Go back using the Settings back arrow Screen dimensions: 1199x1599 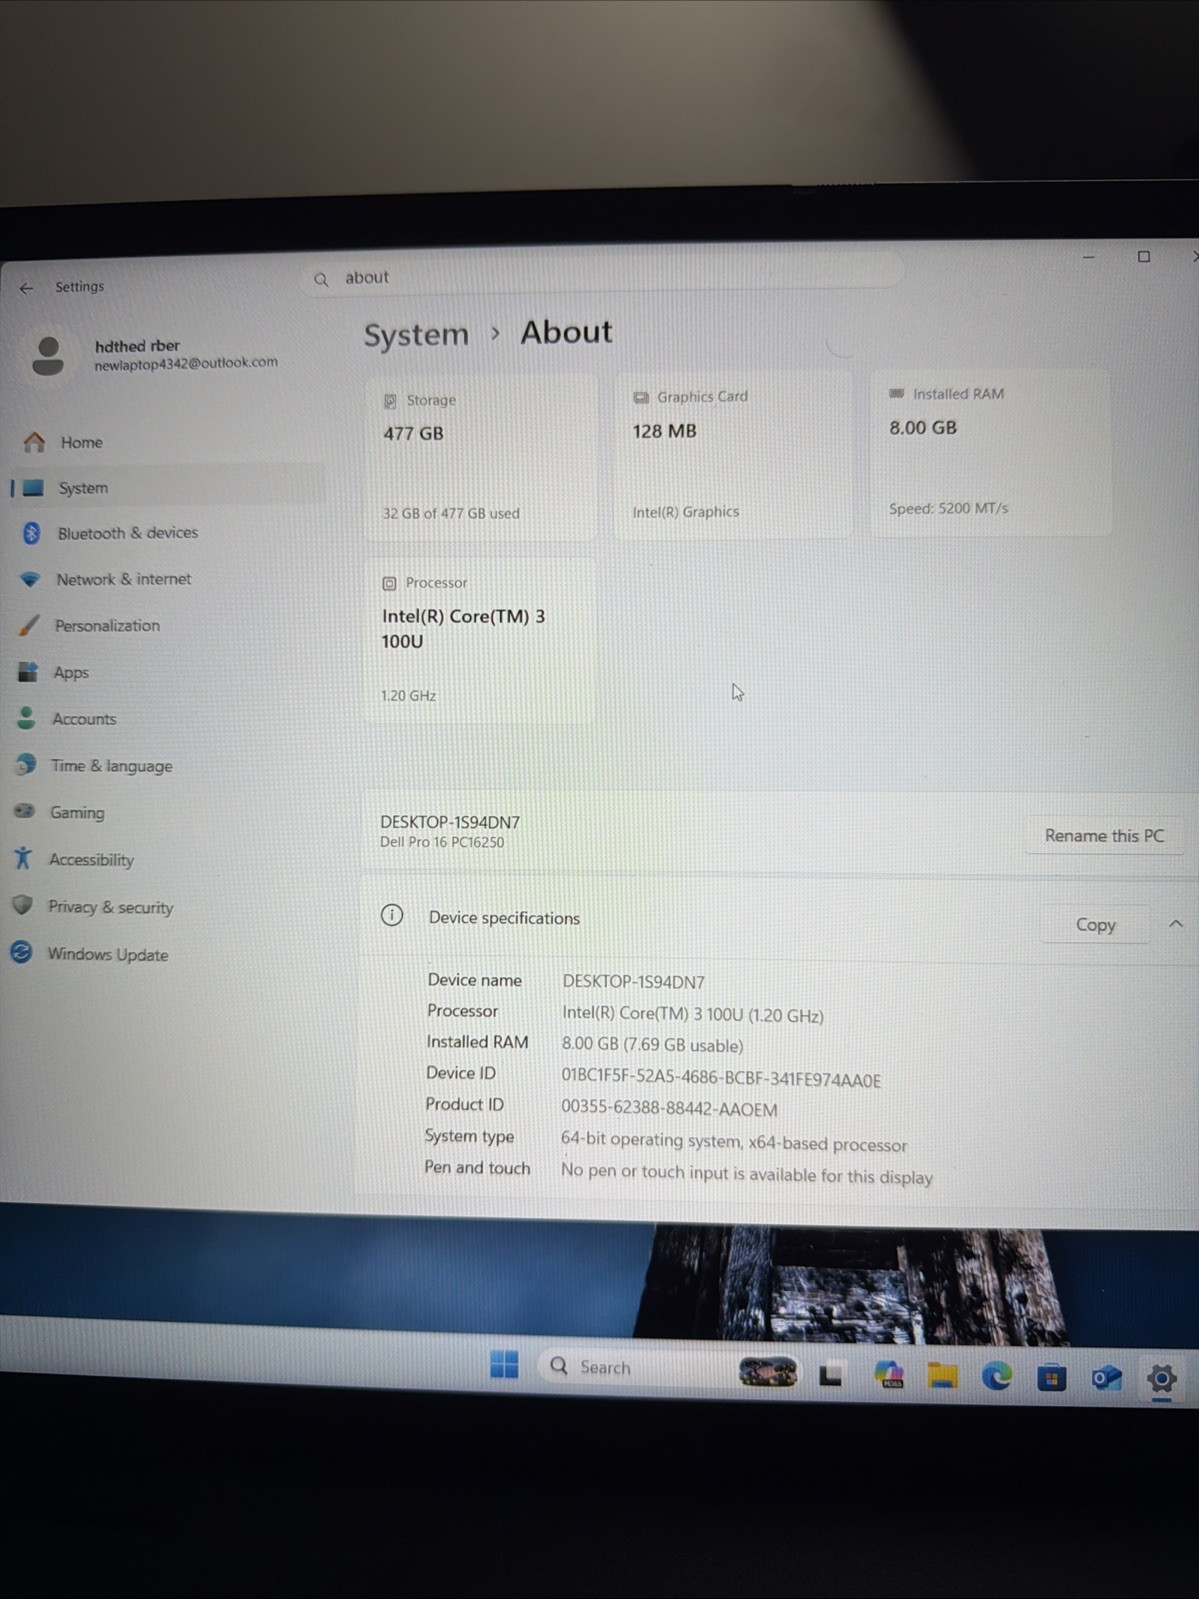point(26,288)
